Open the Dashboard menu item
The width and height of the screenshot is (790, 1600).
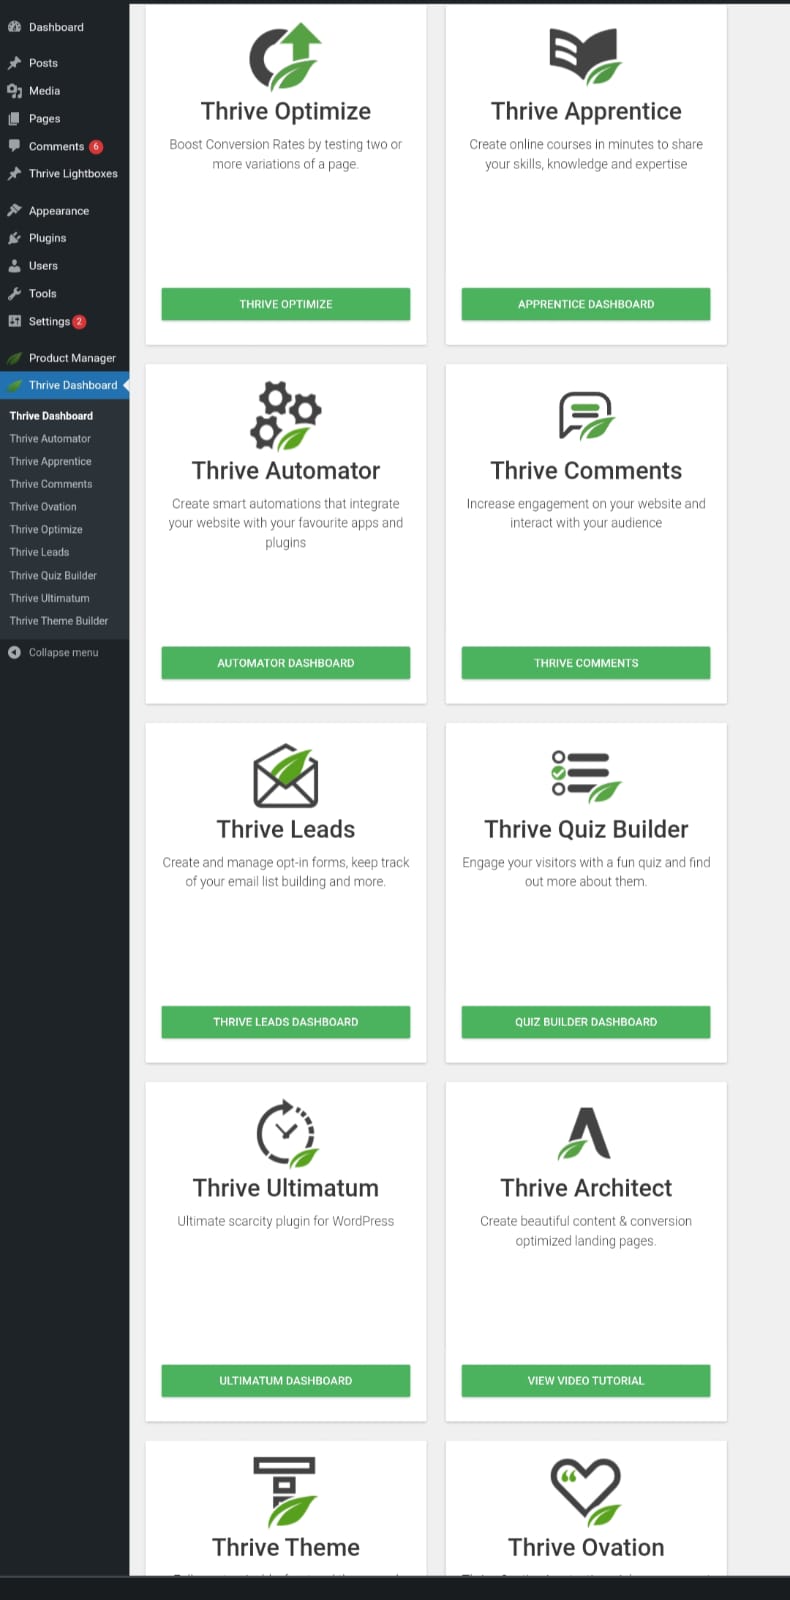point(56,27)
